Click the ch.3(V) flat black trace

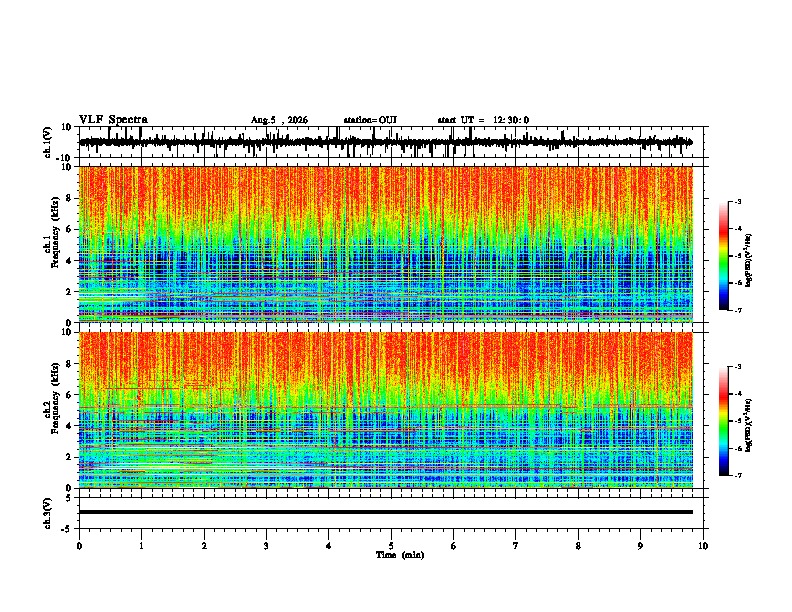386,512
